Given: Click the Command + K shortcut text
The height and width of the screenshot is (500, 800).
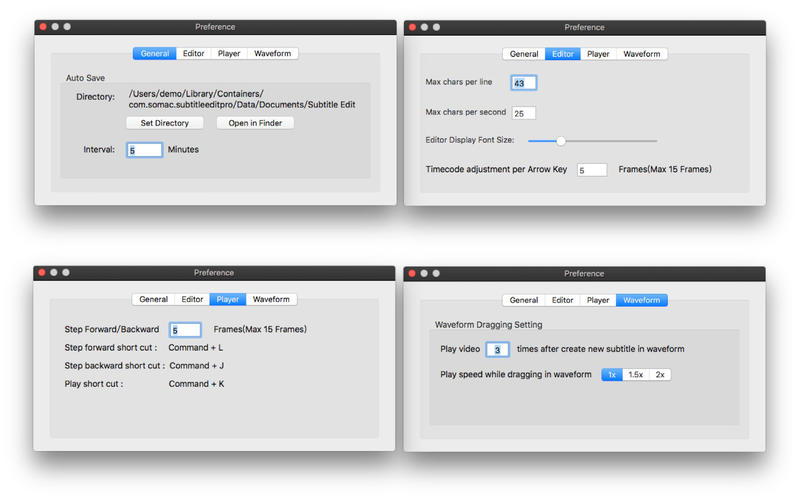Looking at the screenshot, I should 196,384.
